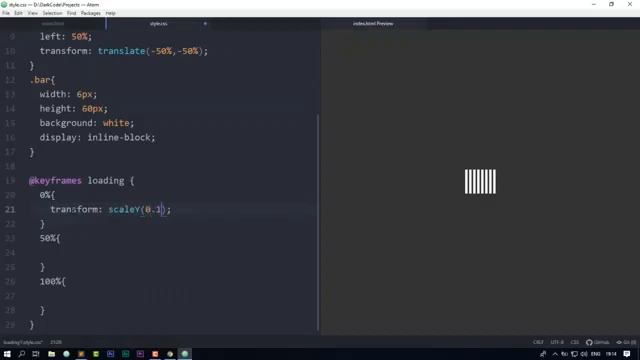640x360 pixels.
Task: Open the Photoshop icon on the taskbar
Action: (111, 354)
